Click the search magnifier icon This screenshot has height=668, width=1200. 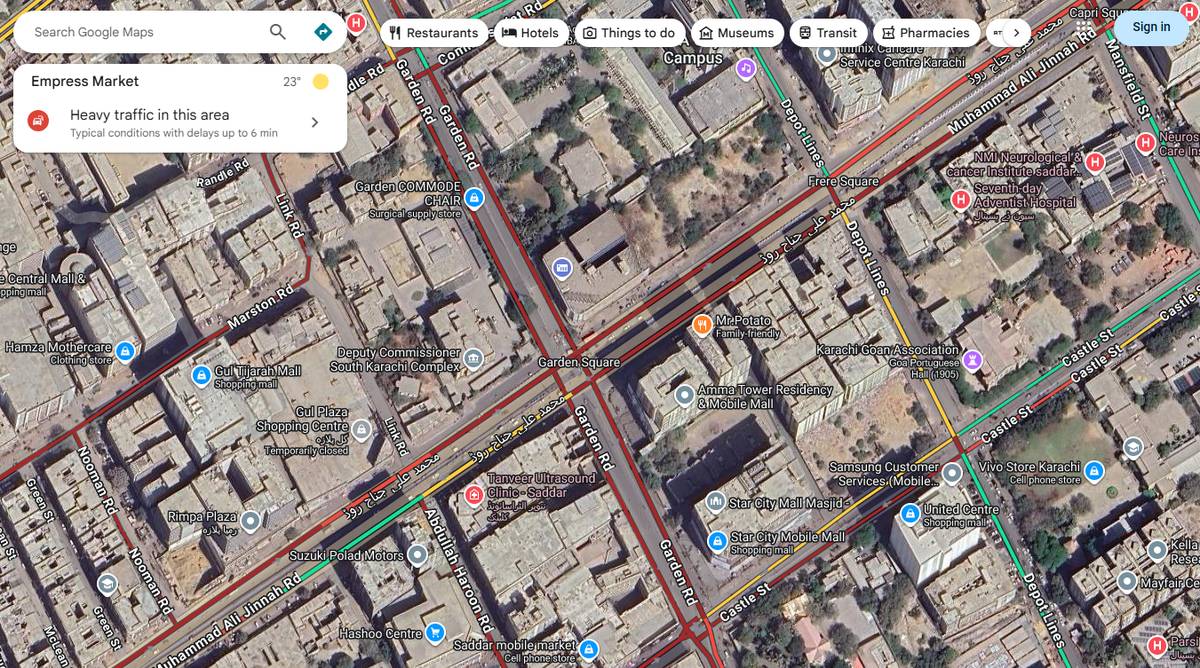(276, 31)
